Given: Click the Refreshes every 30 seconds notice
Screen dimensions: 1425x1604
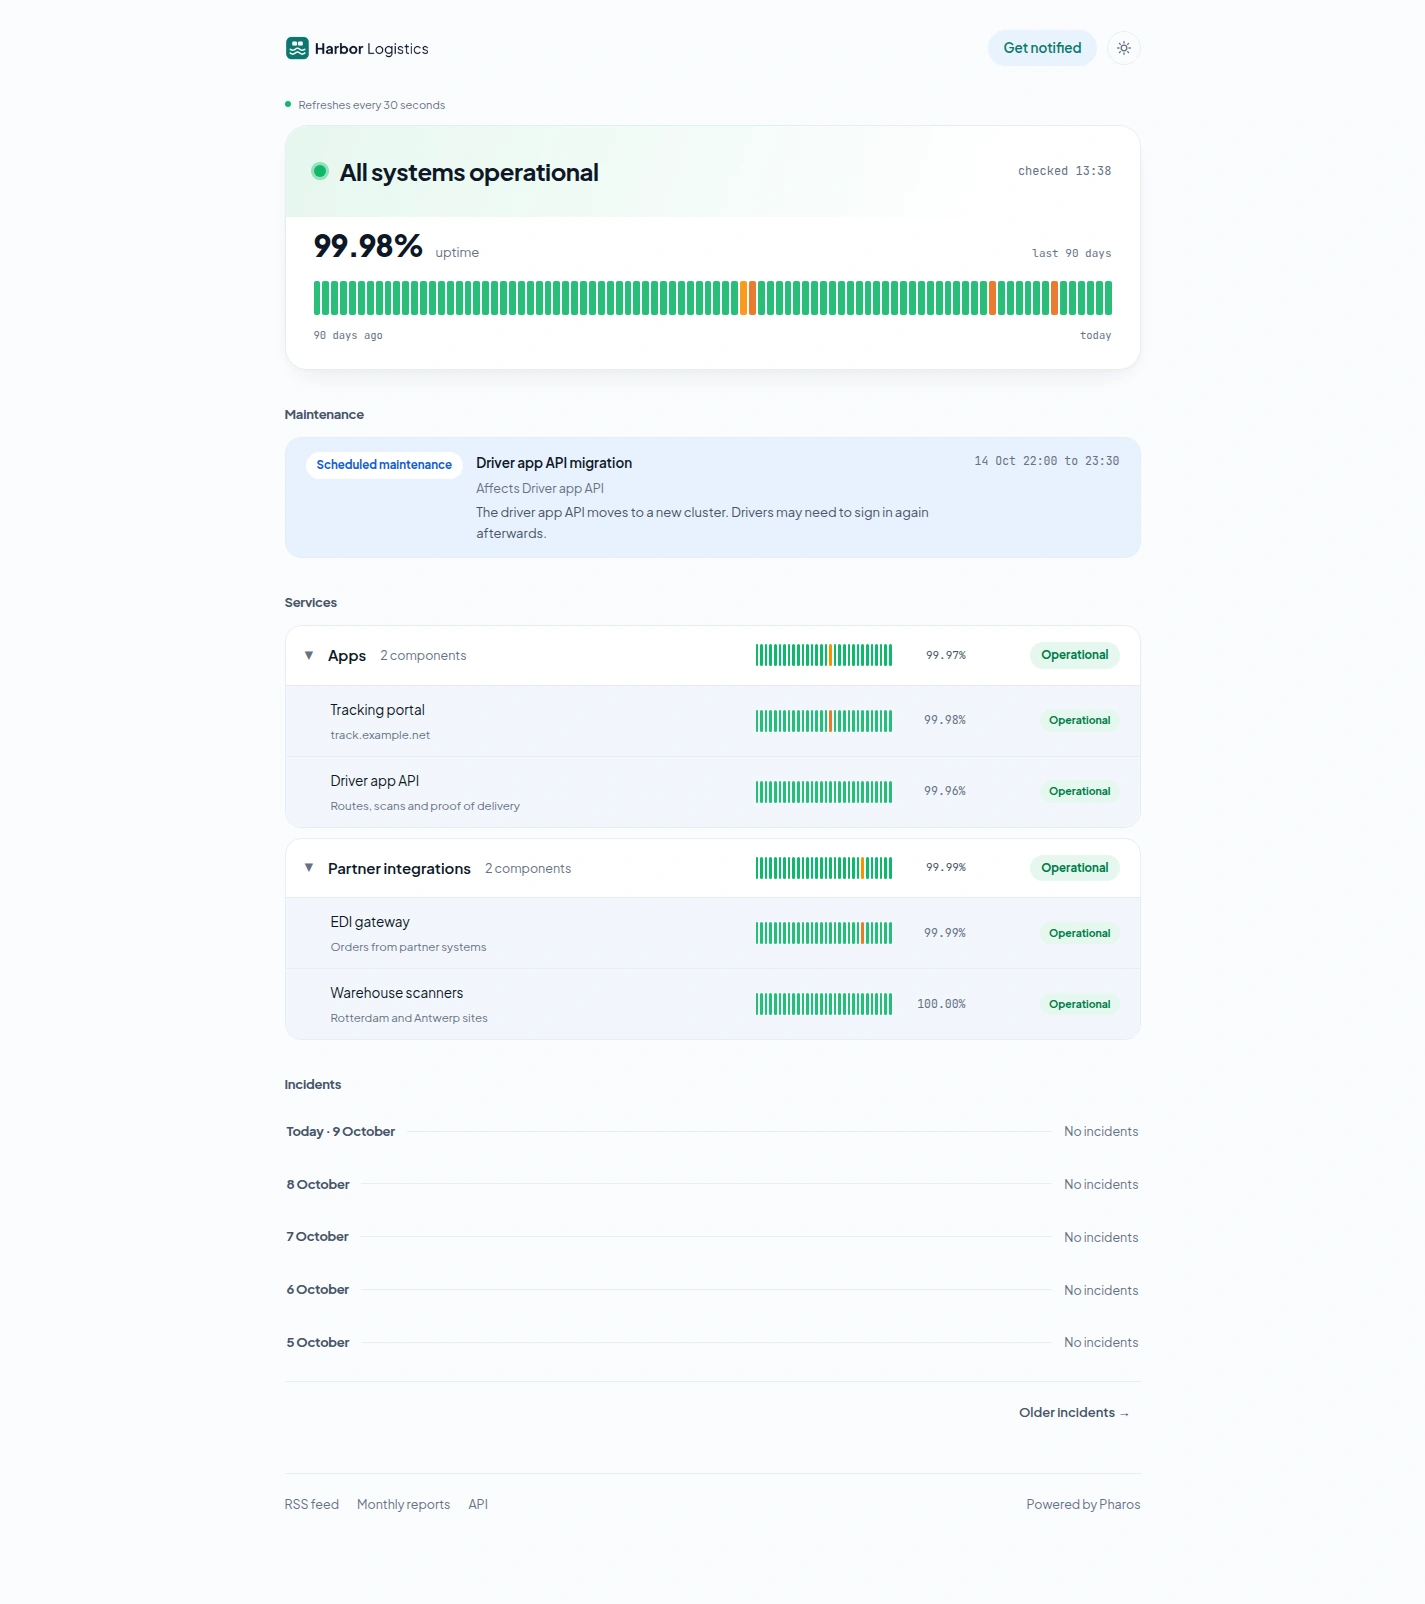Looking at the screenshot, I should [372, 105].
